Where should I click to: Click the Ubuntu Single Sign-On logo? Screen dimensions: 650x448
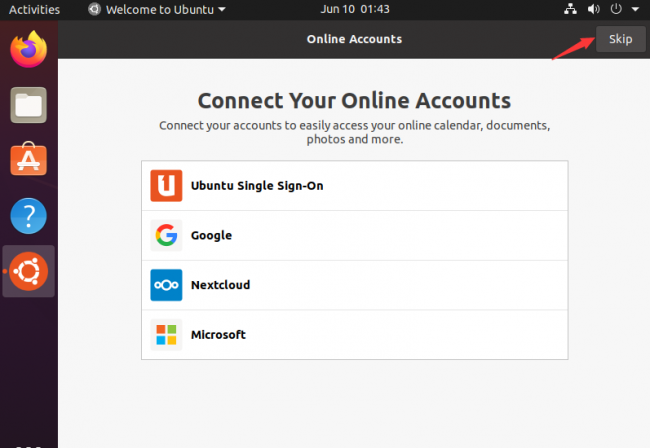pyautogui.click(x=166, y=186)
